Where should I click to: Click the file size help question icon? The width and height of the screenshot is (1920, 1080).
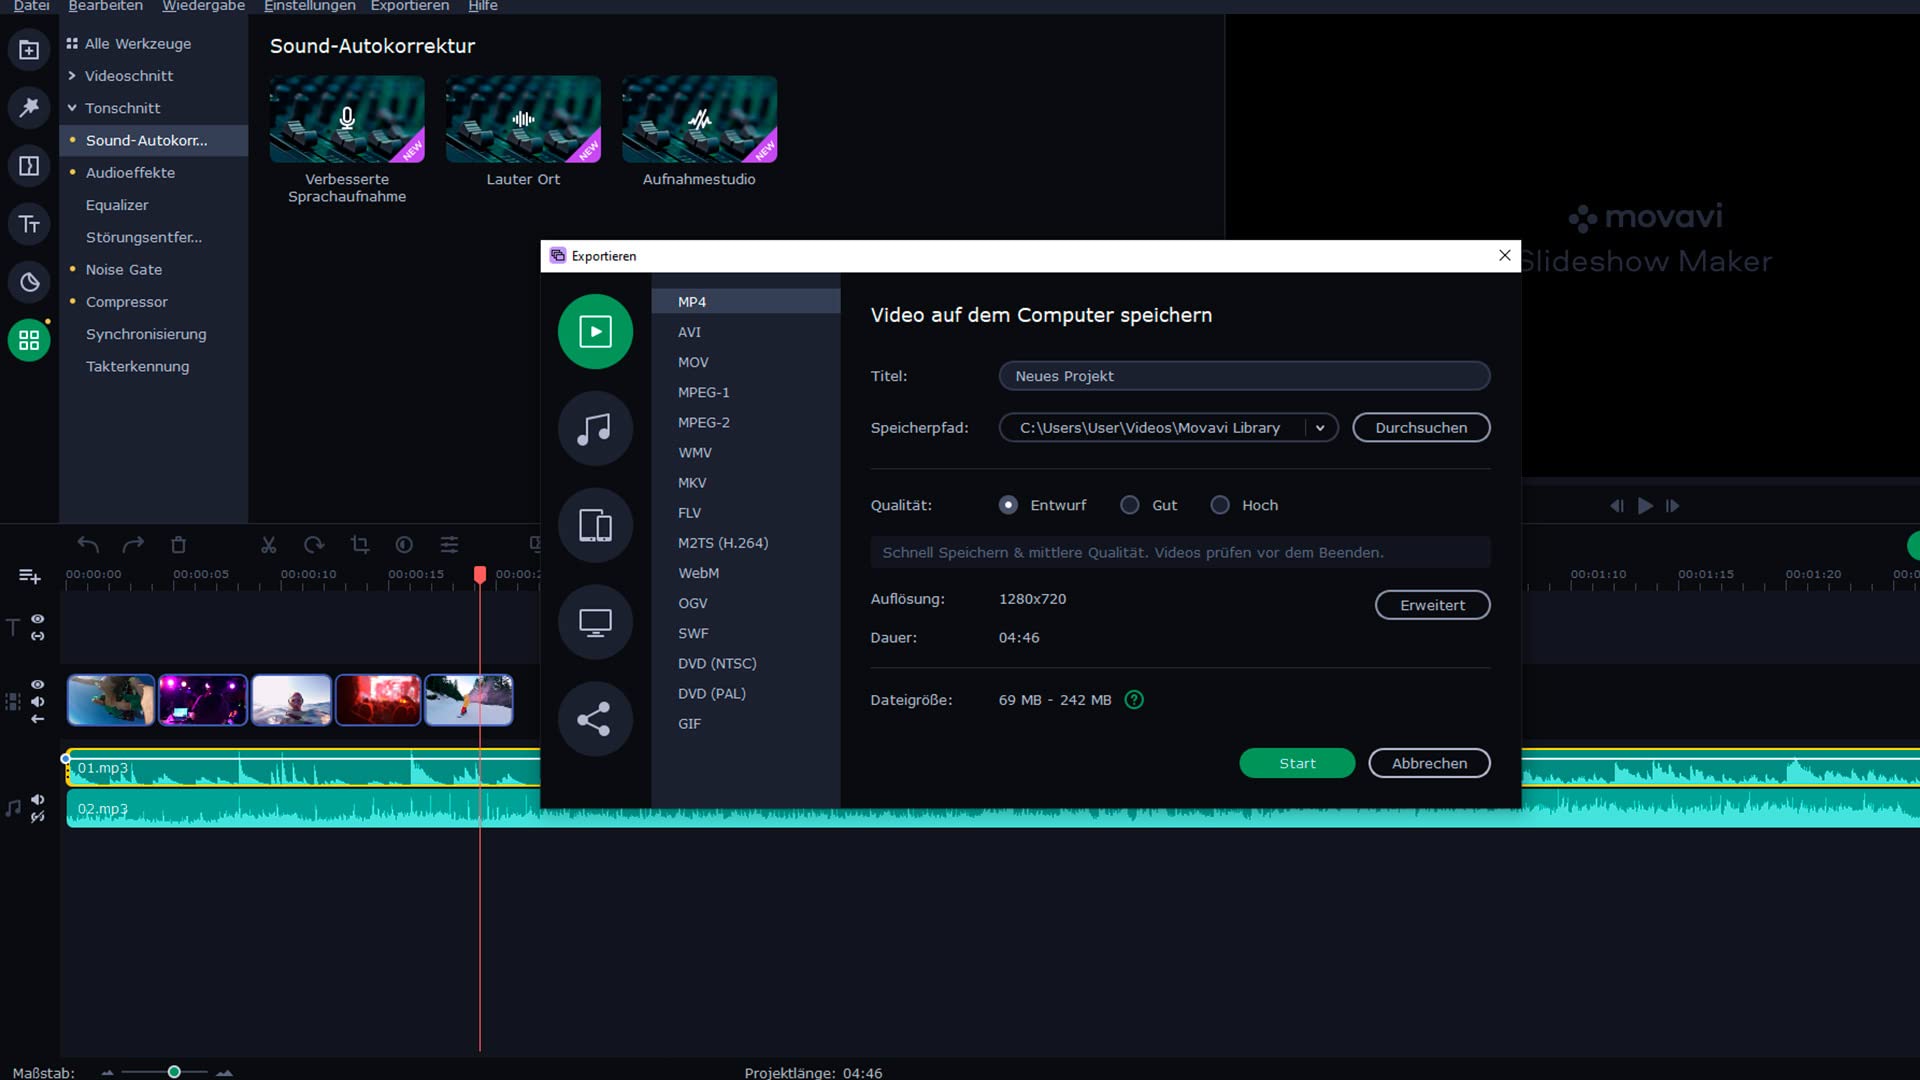(x=1134, y=700)
